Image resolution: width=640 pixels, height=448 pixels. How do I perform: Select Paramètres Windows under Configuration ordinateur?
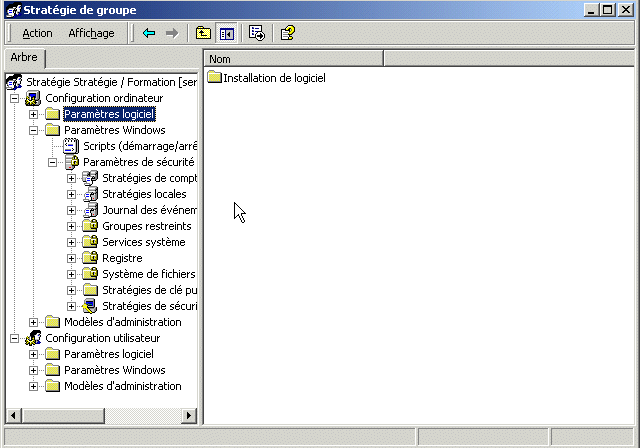pos(115,130)
